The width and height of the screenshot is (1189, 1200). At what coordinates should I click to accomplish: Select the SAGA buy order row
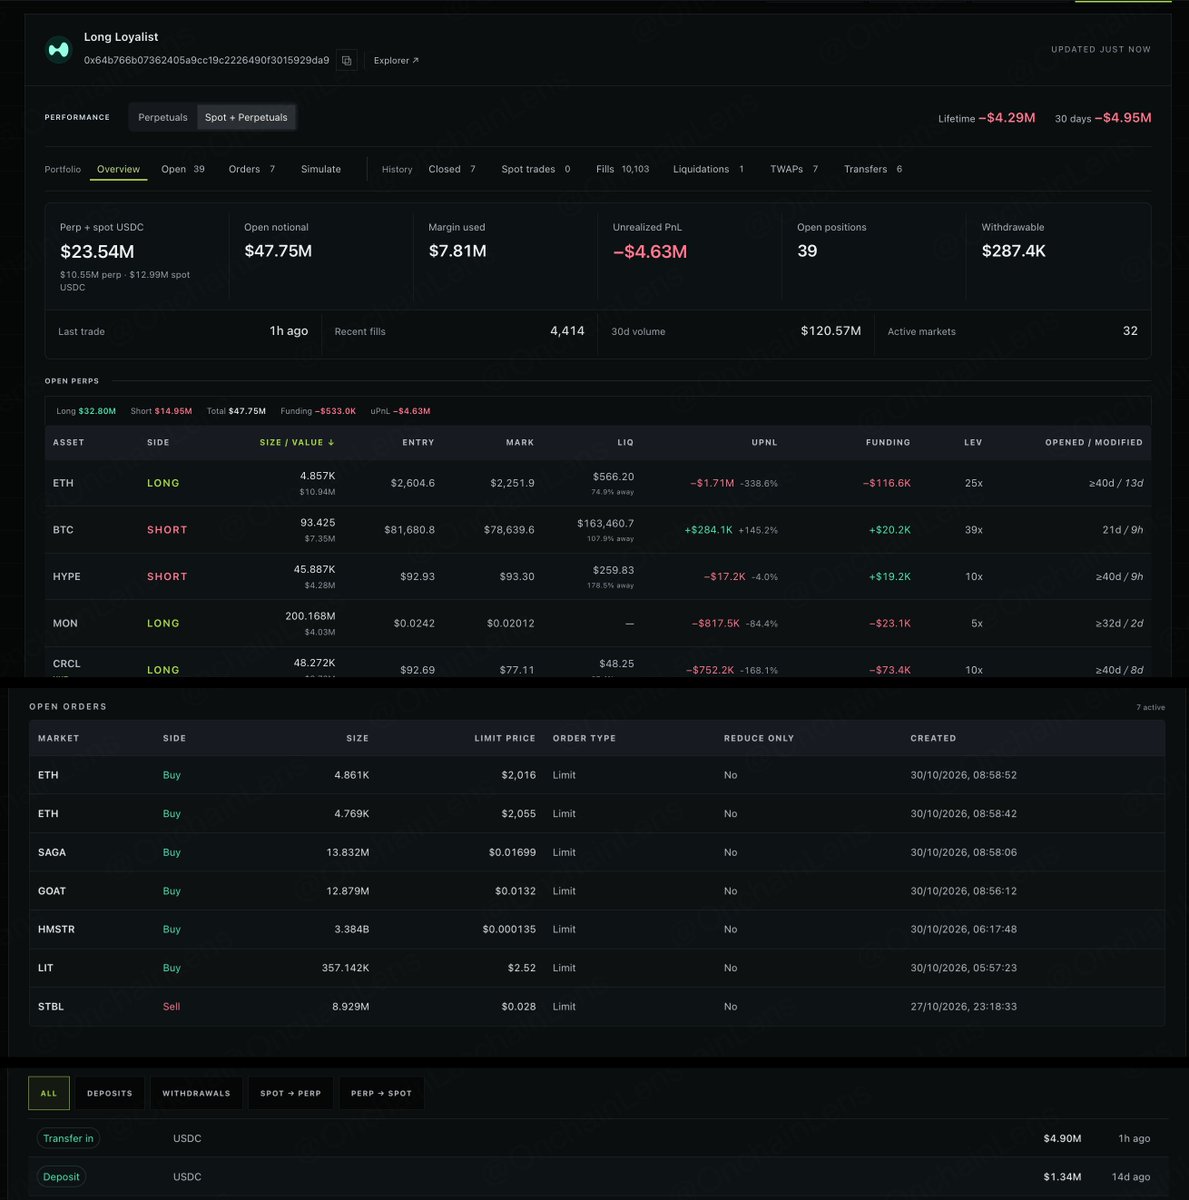tap(597, 852)
